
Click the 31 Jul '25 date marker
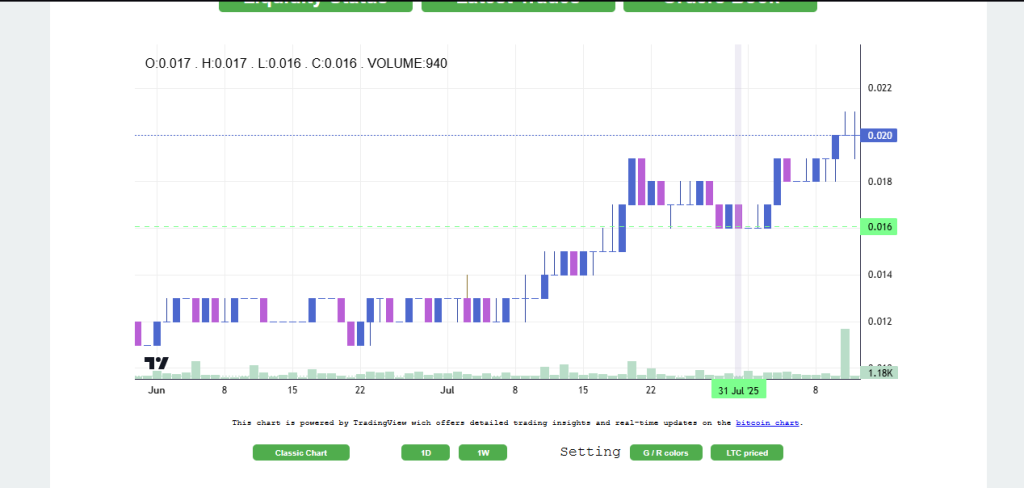pos(738,390)
